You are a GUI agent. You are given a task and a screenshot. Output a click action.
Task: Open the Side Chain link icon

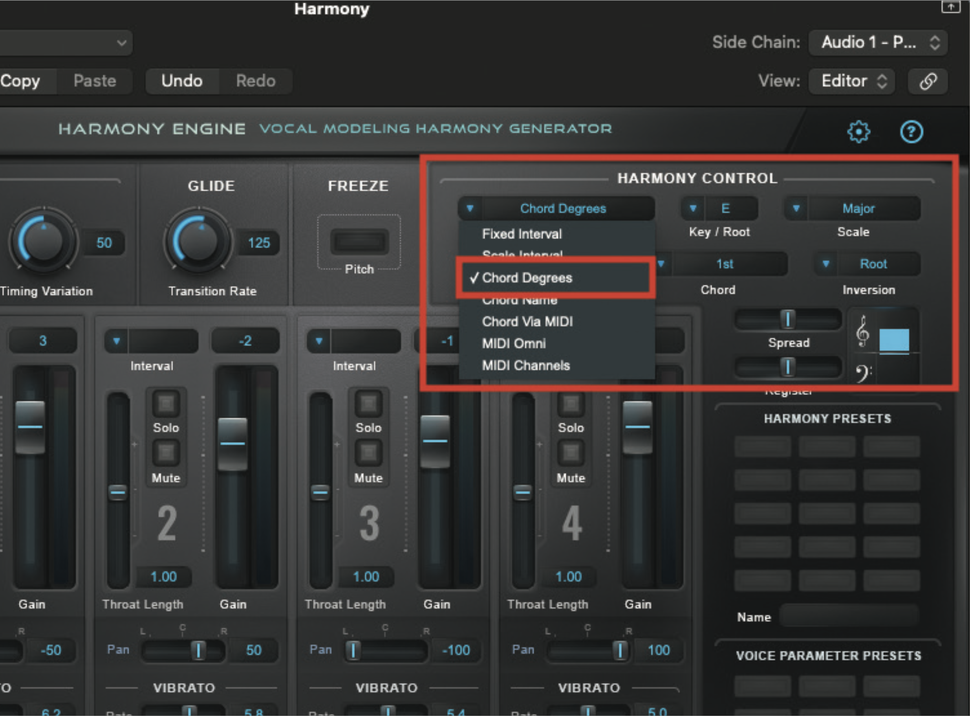[x=926, y=81]
